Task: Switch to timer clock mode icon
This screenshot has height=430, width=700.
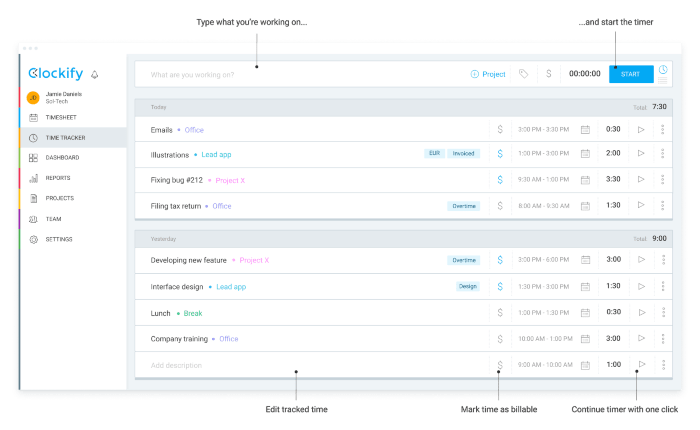Action: point(662,69)
